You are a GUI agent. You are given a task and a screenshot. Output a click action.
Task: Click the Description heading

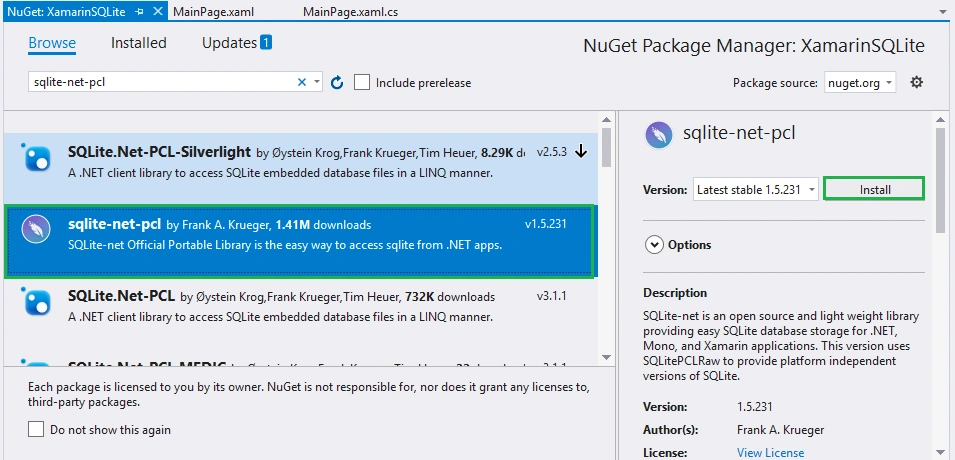point(675,293)
